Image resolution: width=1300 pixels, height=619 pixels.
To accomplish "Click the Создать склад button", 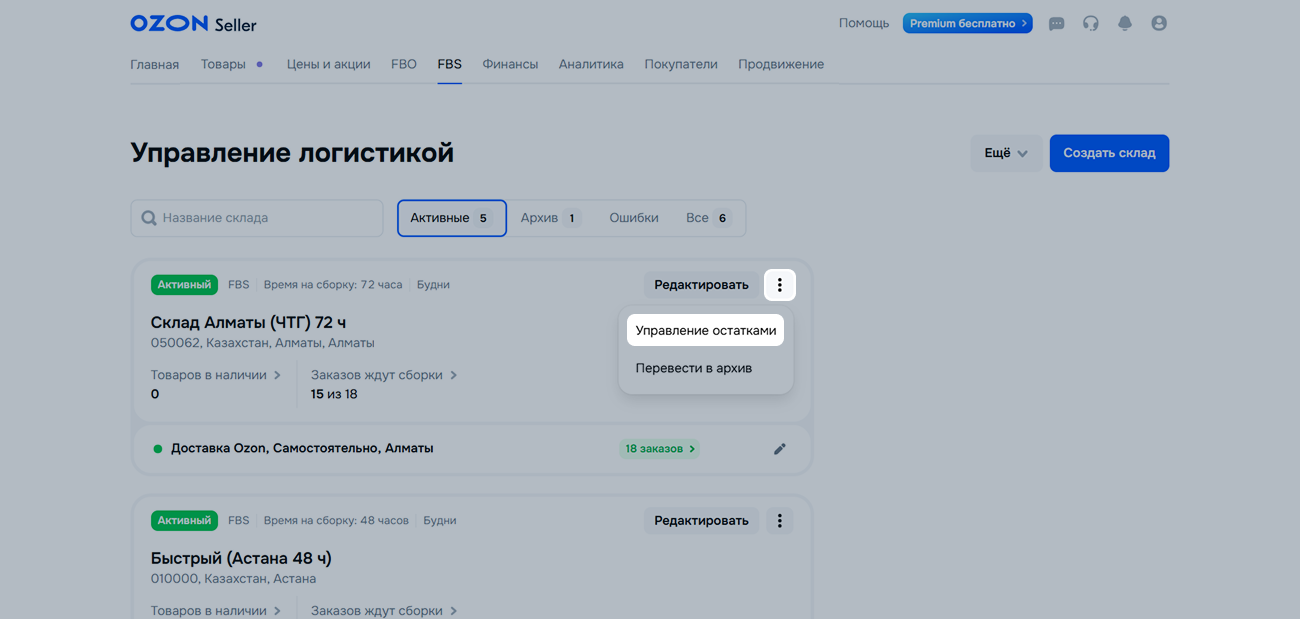I will point(1108,153).
